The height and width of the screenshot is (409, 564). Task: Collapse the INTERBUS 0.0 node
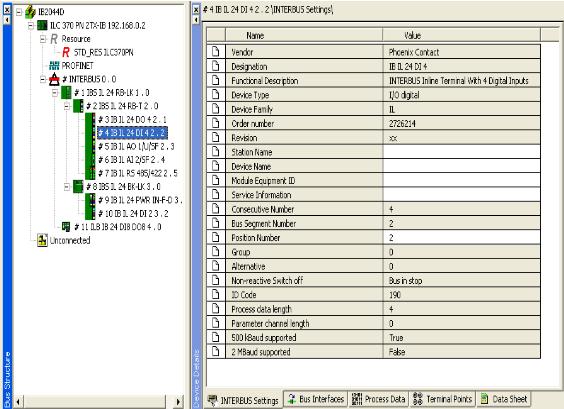tap(43, 79)
